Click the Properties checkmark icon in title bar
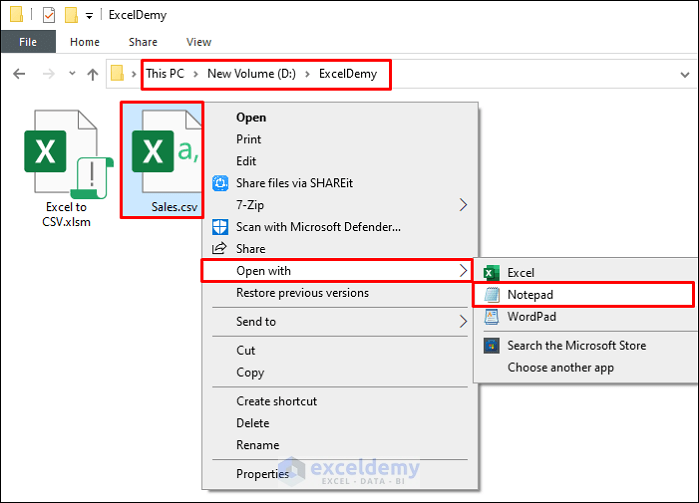 (49, 15)
